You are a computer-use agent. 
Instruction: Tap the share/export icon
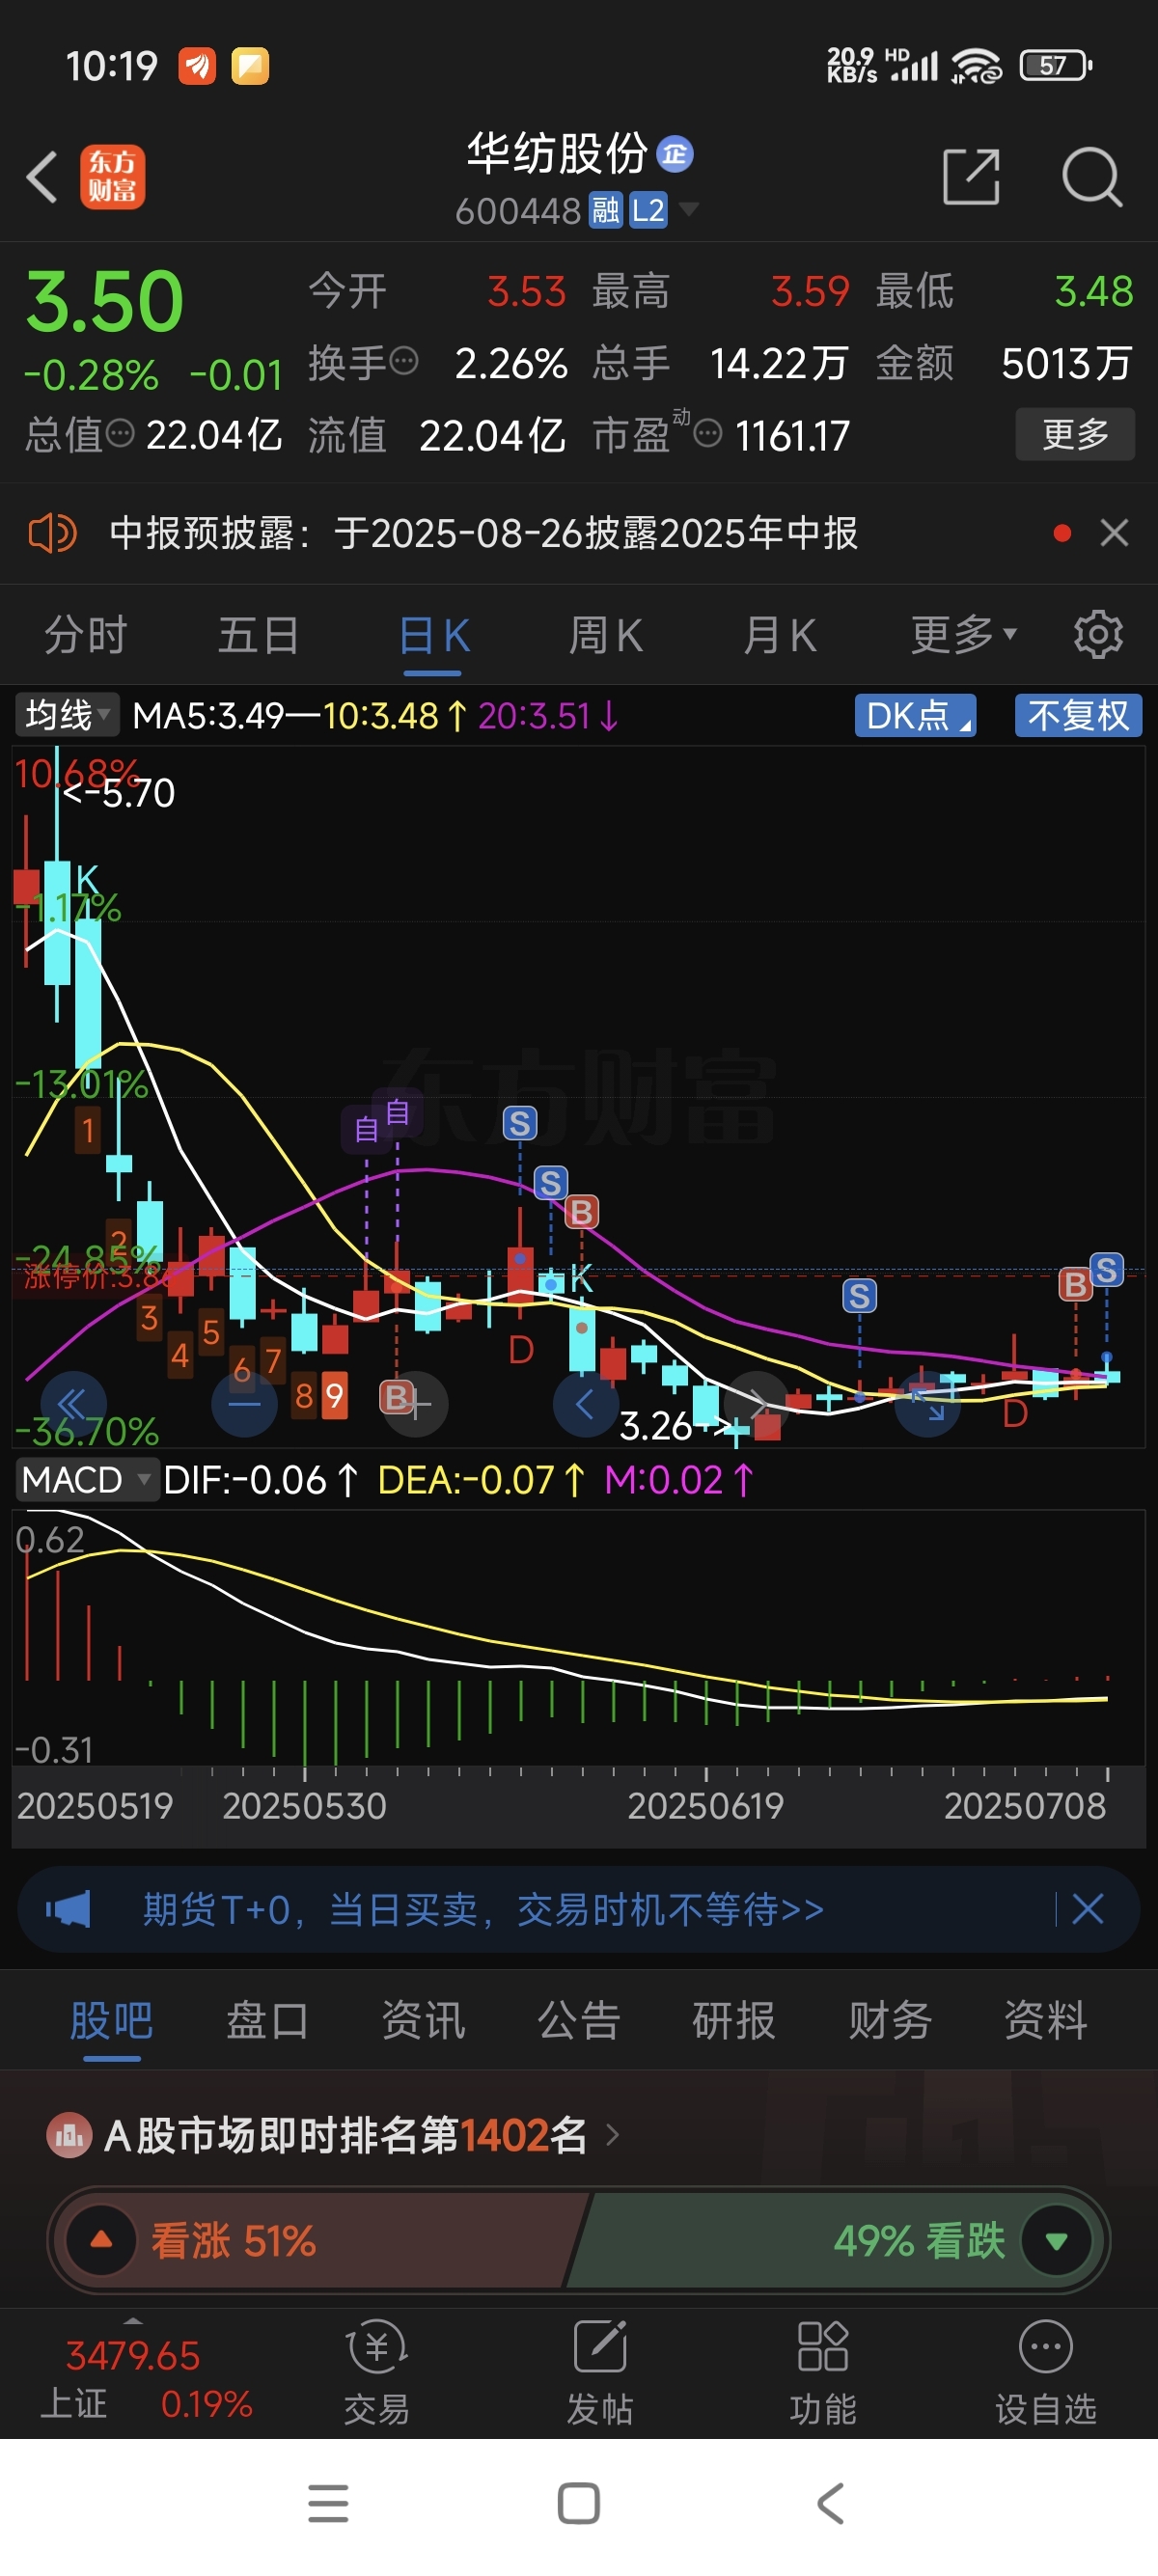971,177
